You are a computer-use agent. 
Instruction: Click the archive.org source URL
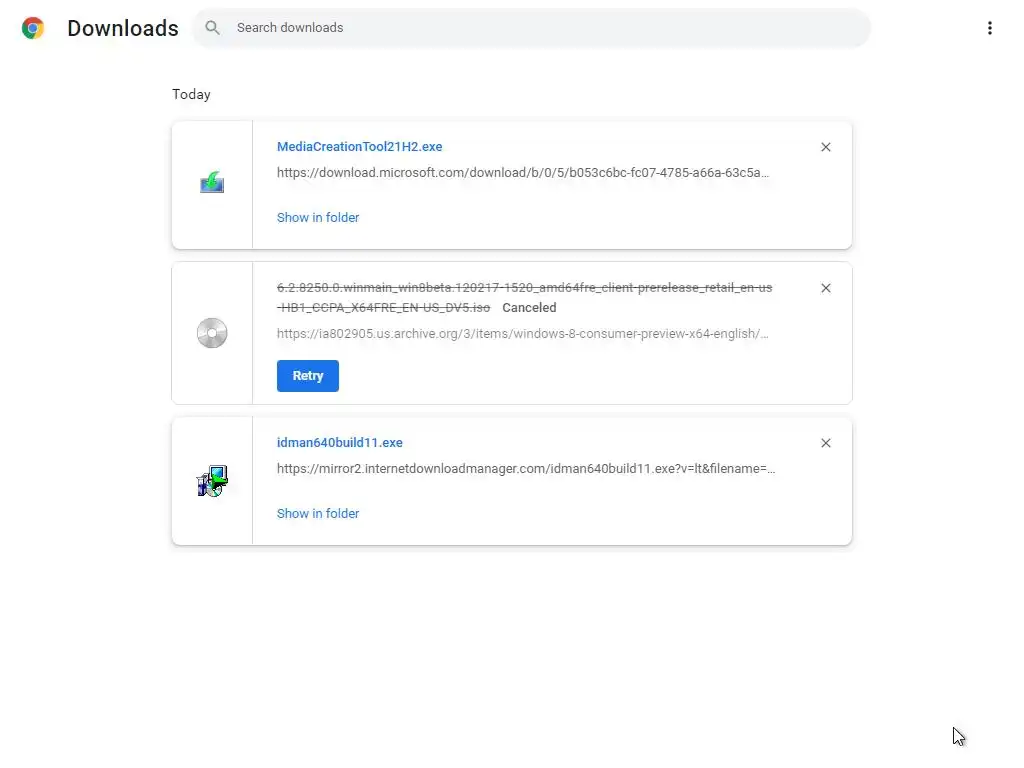(x=523, y=333)
